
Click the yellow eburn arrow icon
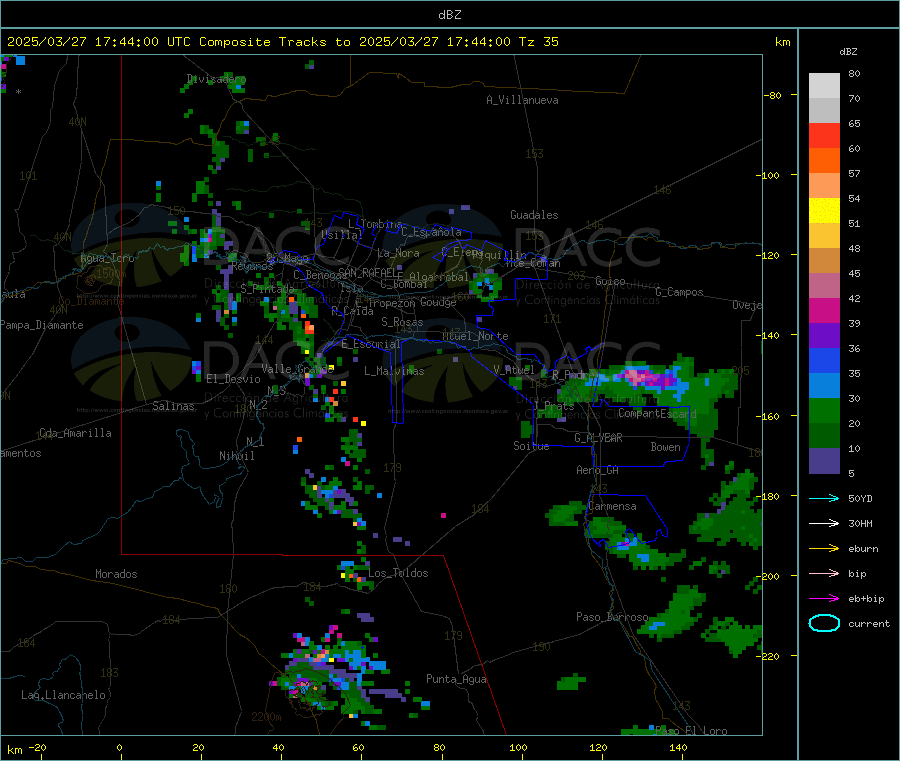coord(824,548)
